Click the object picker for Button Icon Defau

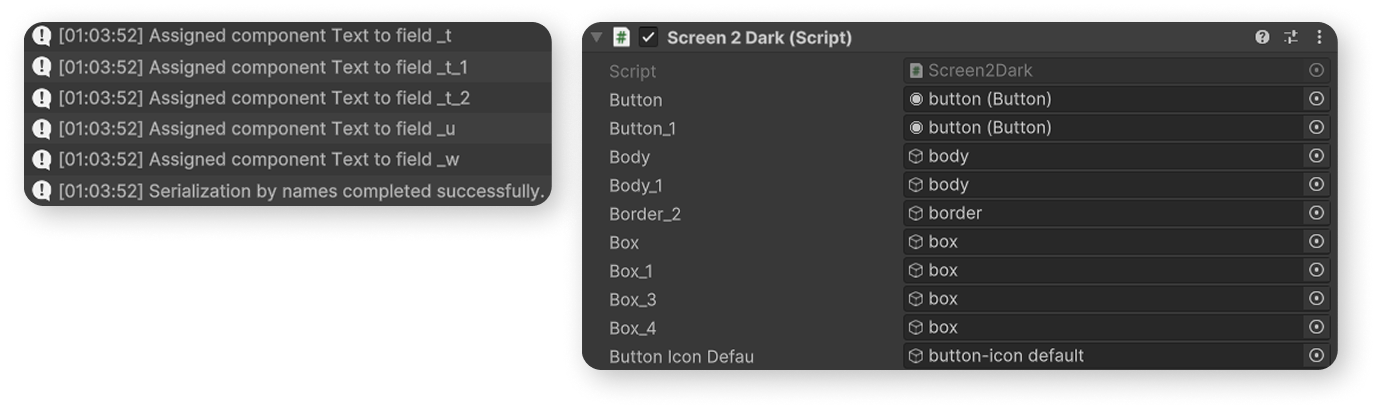[1316, 356]
